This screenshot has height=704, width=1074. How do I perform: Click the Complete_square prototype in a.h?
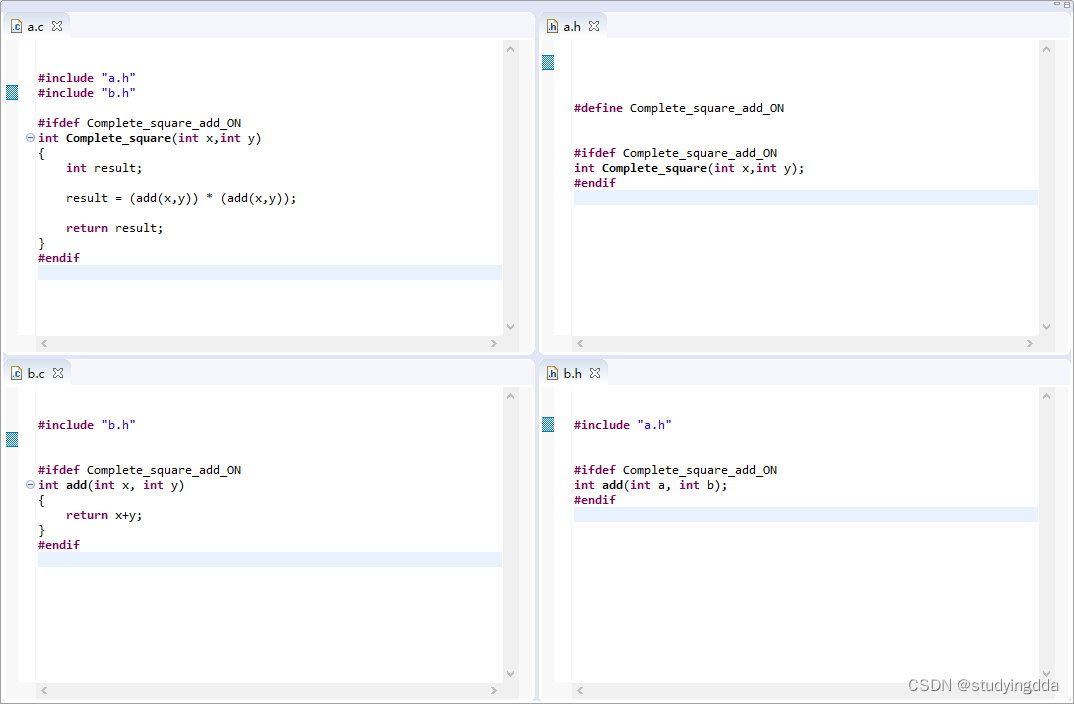(x=689, y=168)
